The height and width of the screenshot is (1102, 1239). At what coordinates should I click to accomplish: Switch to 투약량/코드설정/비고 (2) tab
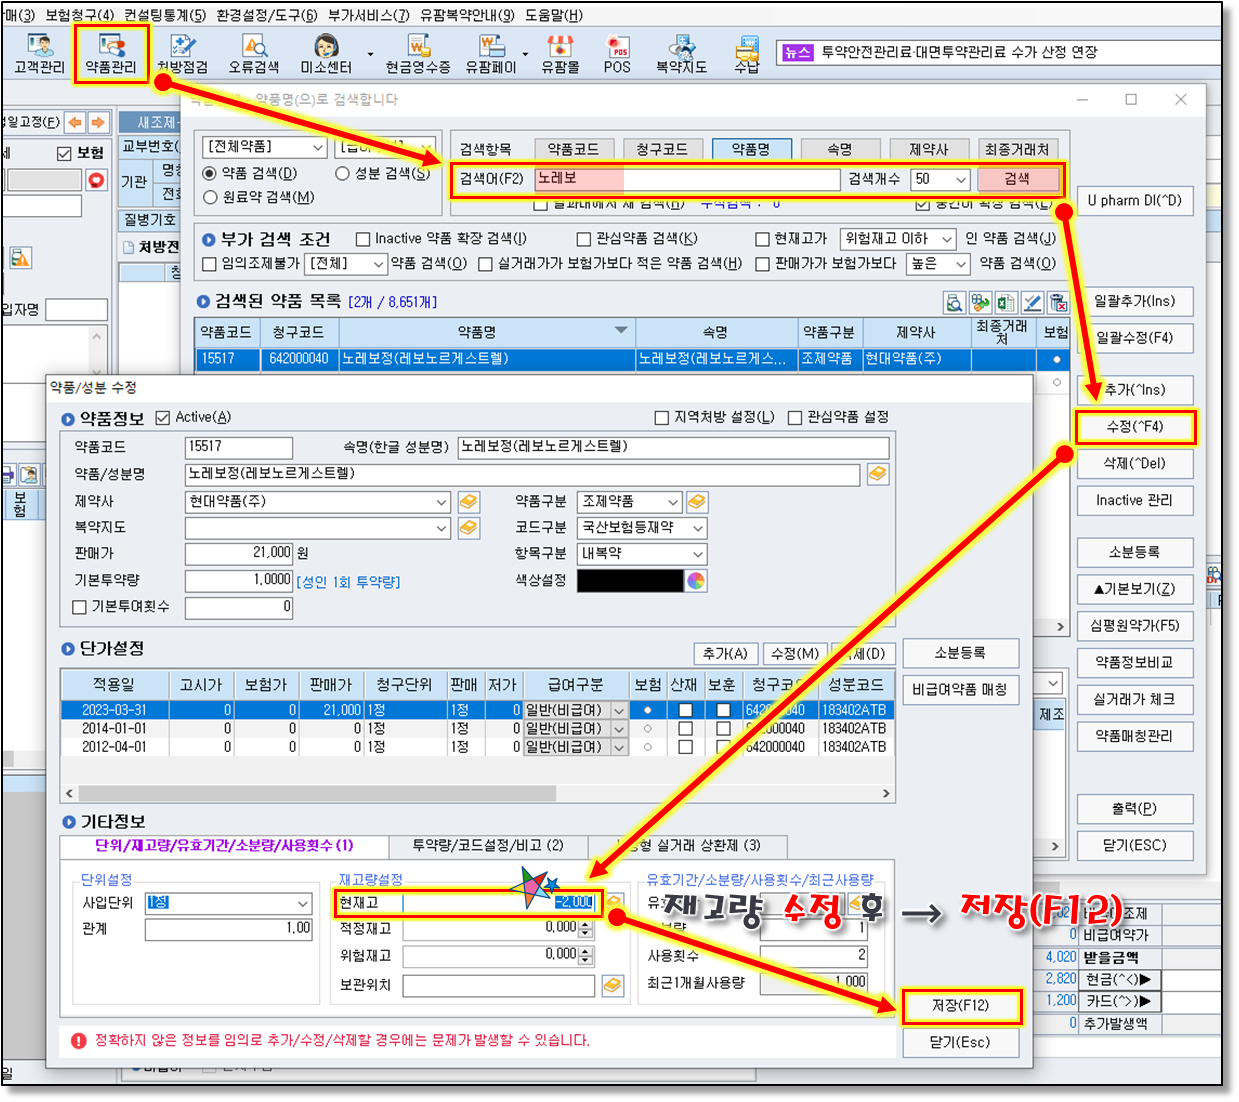click(x=487, y=846)
